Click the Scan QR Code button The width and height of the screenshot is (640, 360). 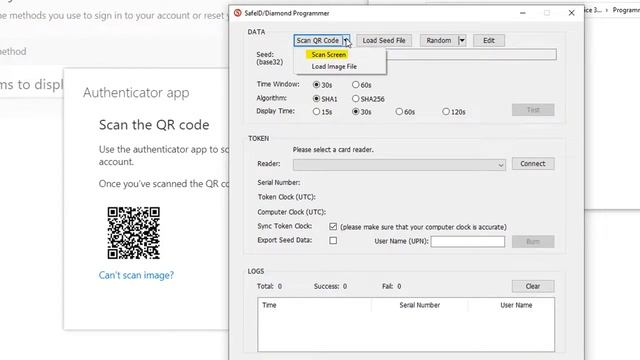click(318, 40)
